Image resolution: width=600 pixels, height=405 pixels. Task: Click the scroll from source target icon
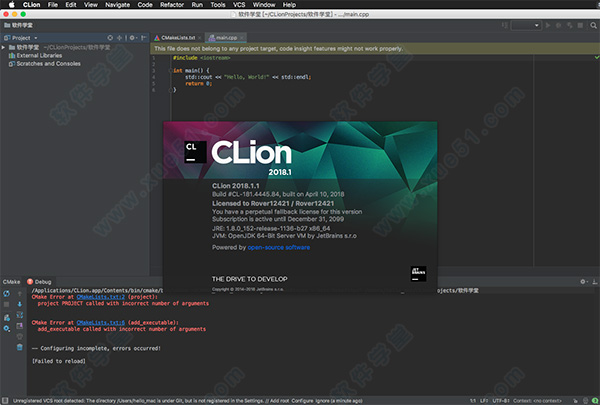click(110, 38)
